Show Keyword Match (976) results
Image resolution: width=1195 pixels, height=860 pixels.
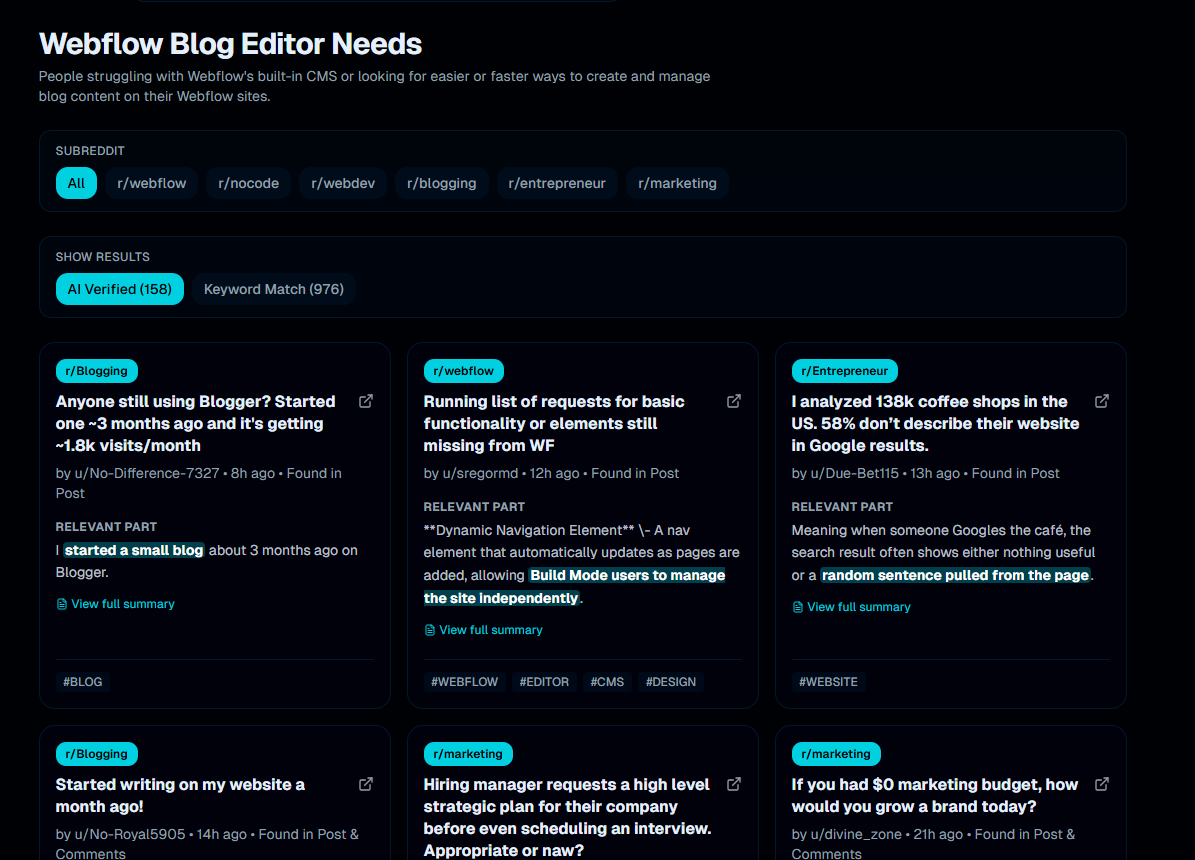(x=274, y=289)
